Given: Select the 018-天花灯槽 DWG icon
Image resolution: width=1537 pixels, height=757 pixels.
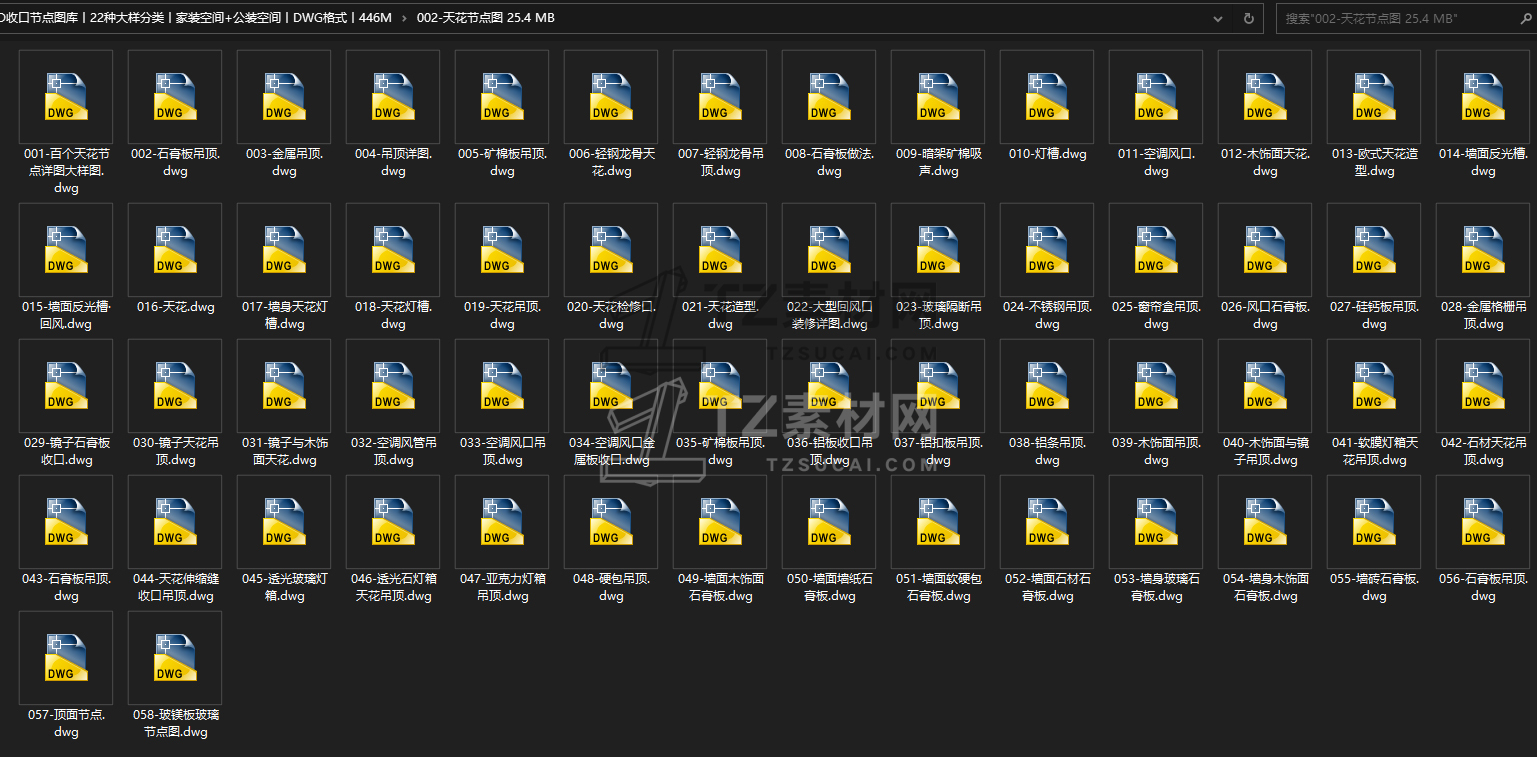Looking at the screenshot, I should click(393, 250).
